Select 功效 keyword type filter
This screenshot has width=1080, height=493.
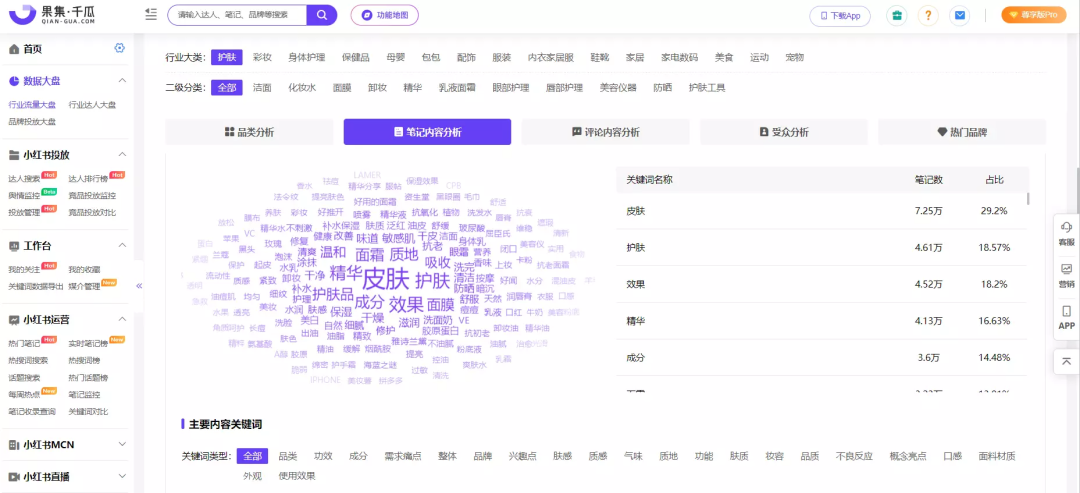pos(323,456)
